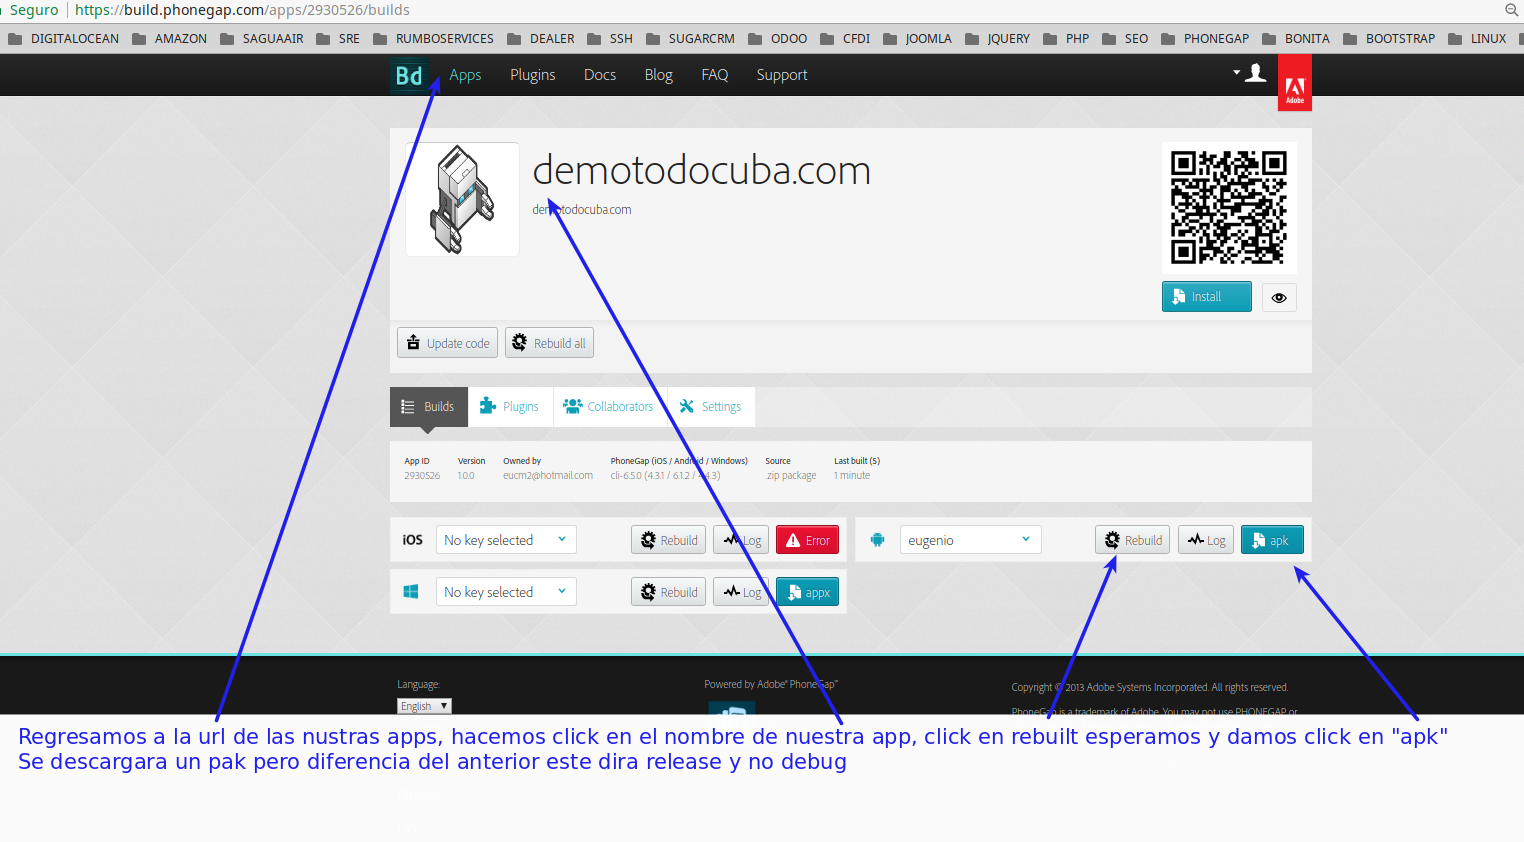
Task: Download the Windows appx package
Action: (x=808, y=592)
